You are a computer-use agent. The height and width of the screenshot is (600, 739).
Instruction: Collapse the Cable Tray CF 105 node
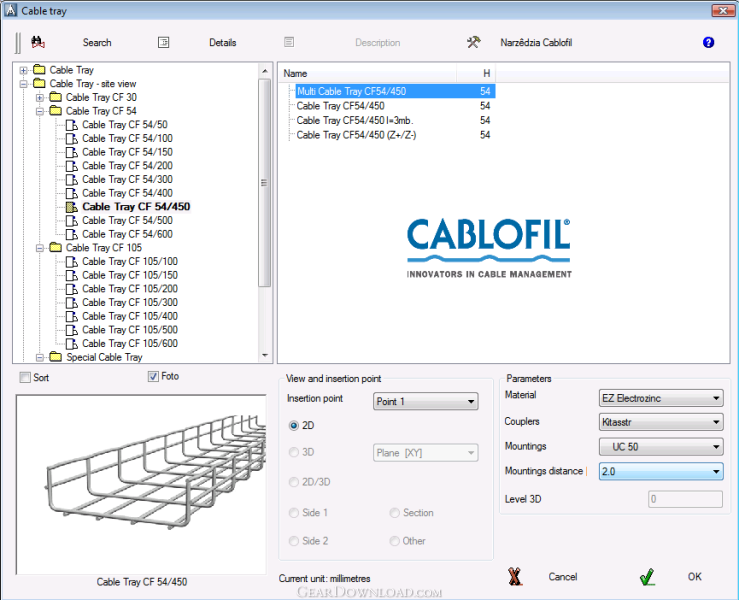[x=40, y=248]
